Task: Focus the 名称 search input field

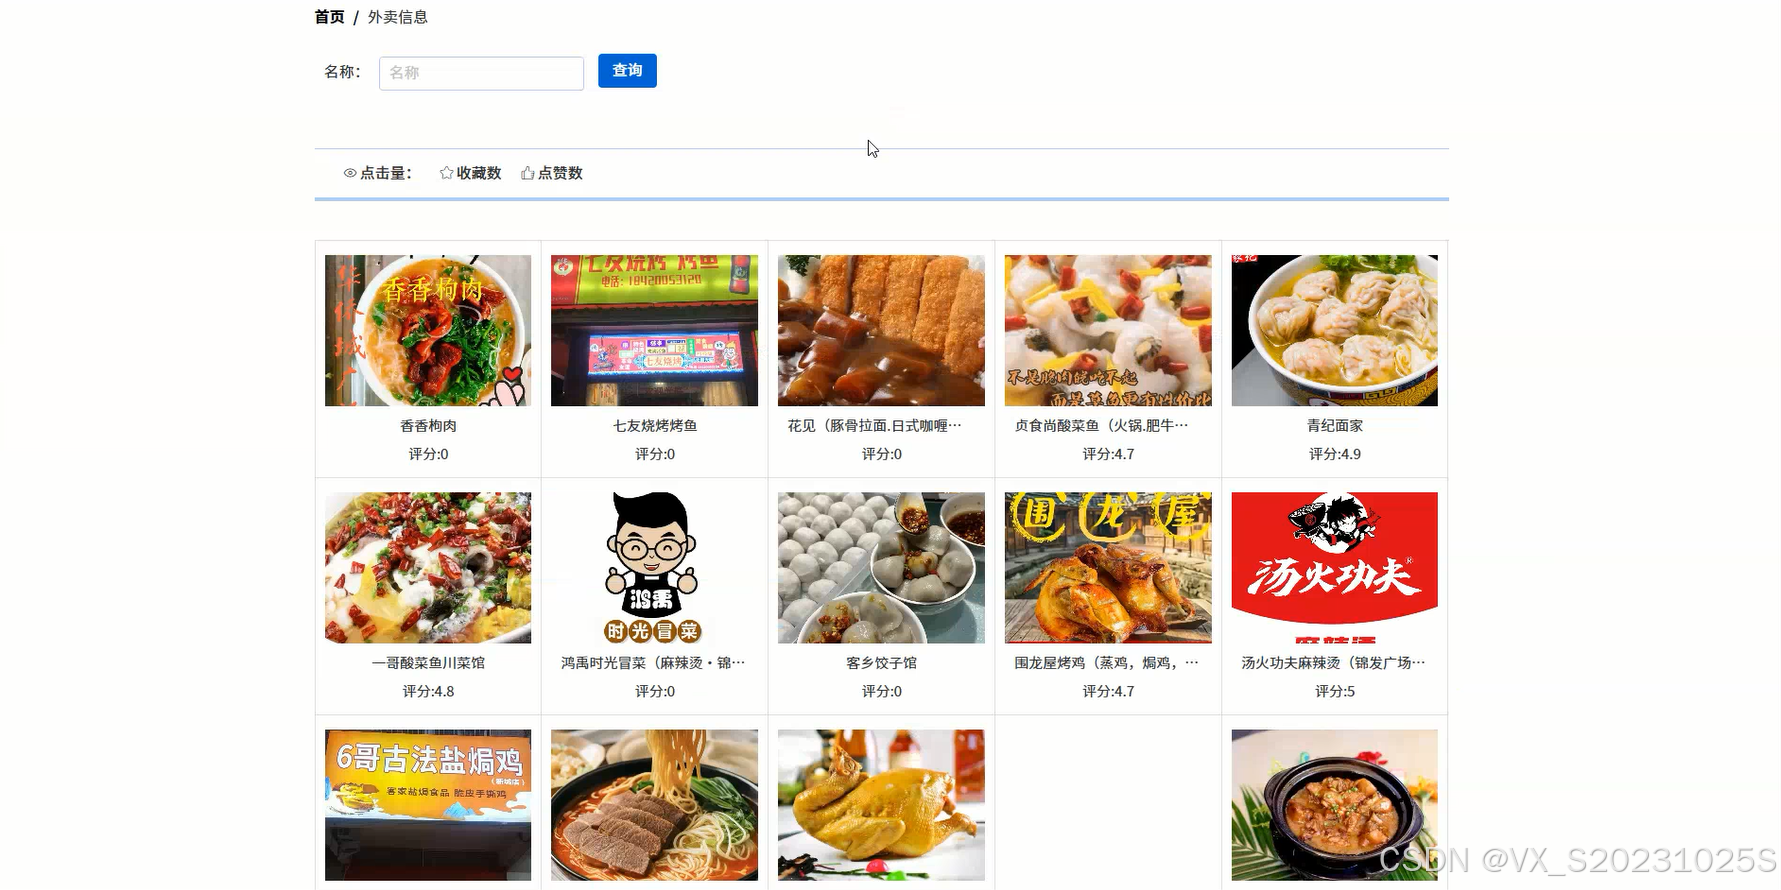Action: [481, 73]
